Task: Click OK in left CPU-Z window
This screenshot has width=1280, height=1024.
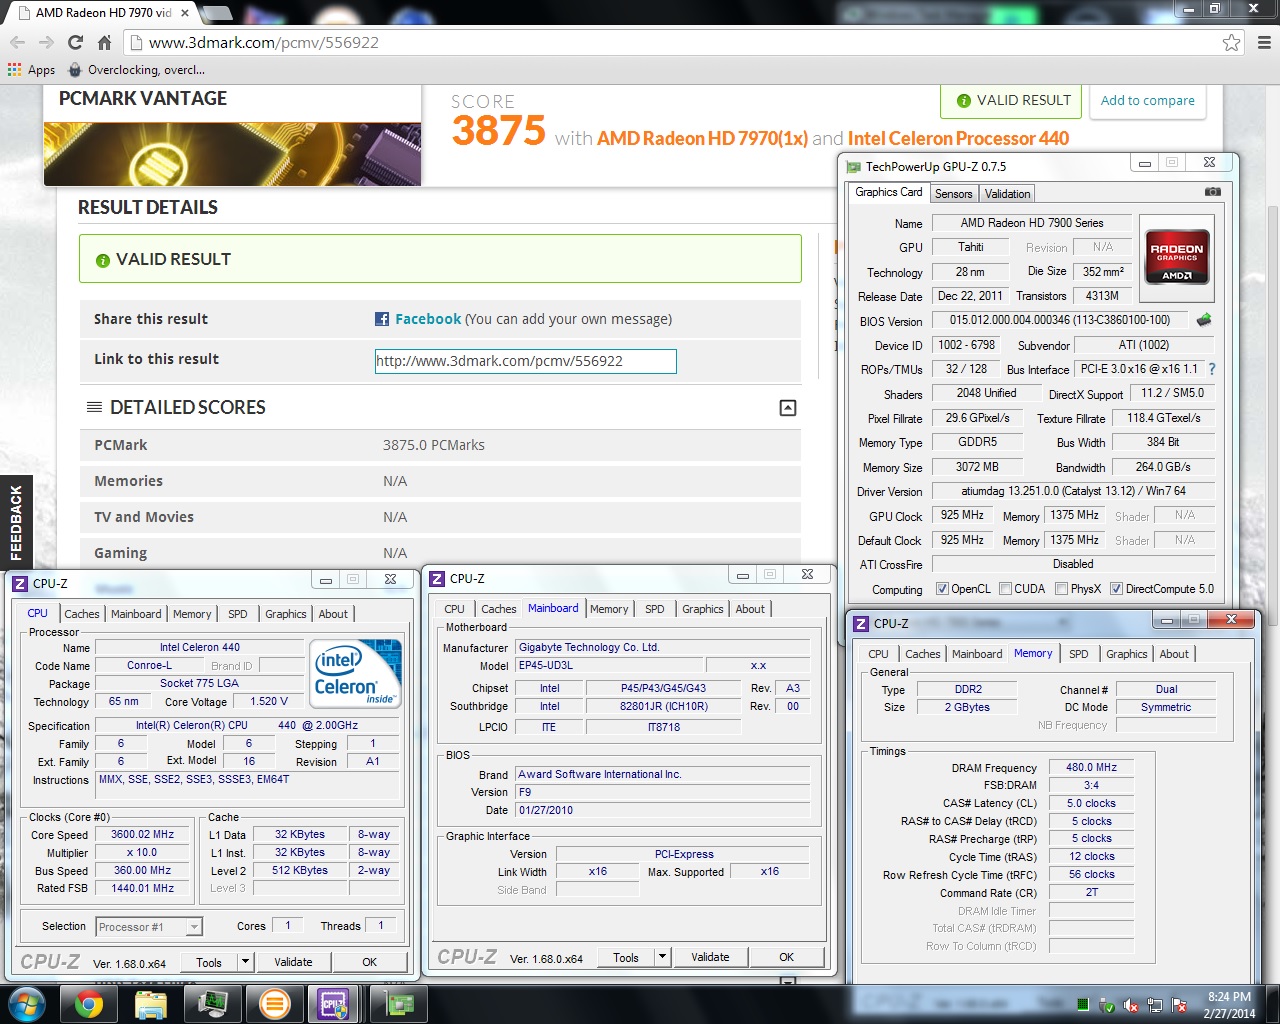Action: pos(370,962)
